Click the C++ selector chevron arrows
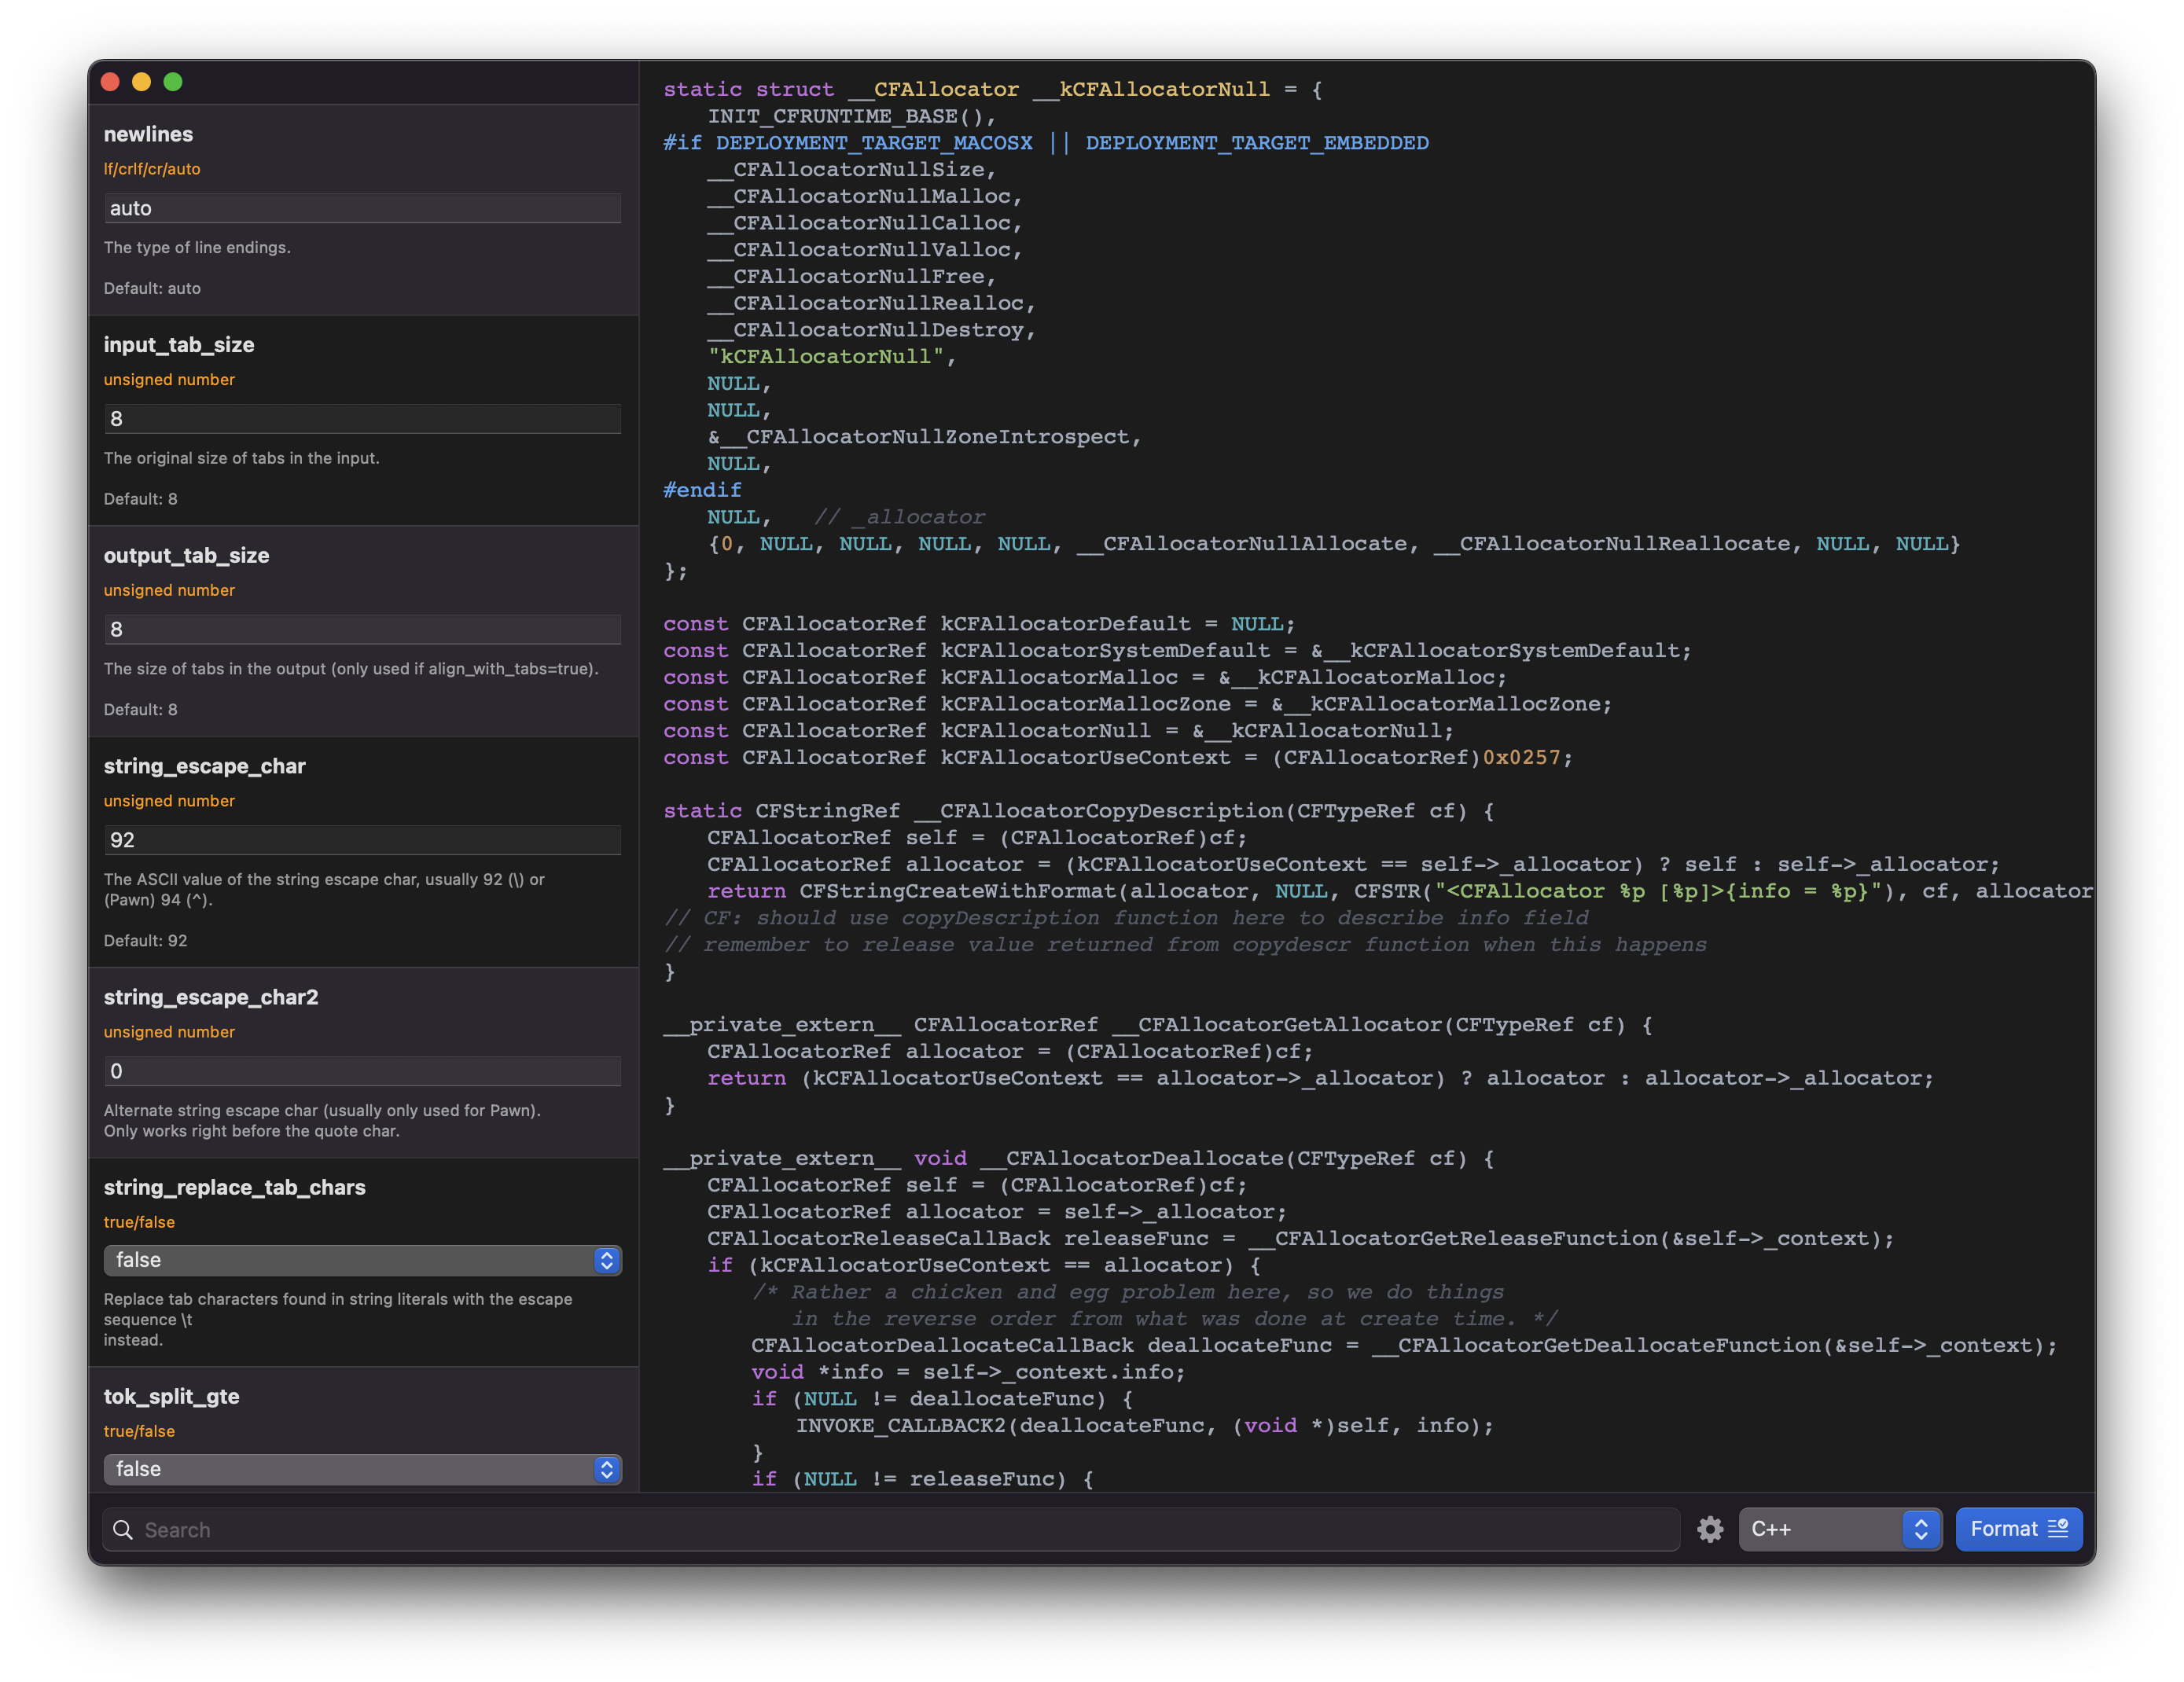This screenshot has height=1682, width=2184. point(1920,1529)
